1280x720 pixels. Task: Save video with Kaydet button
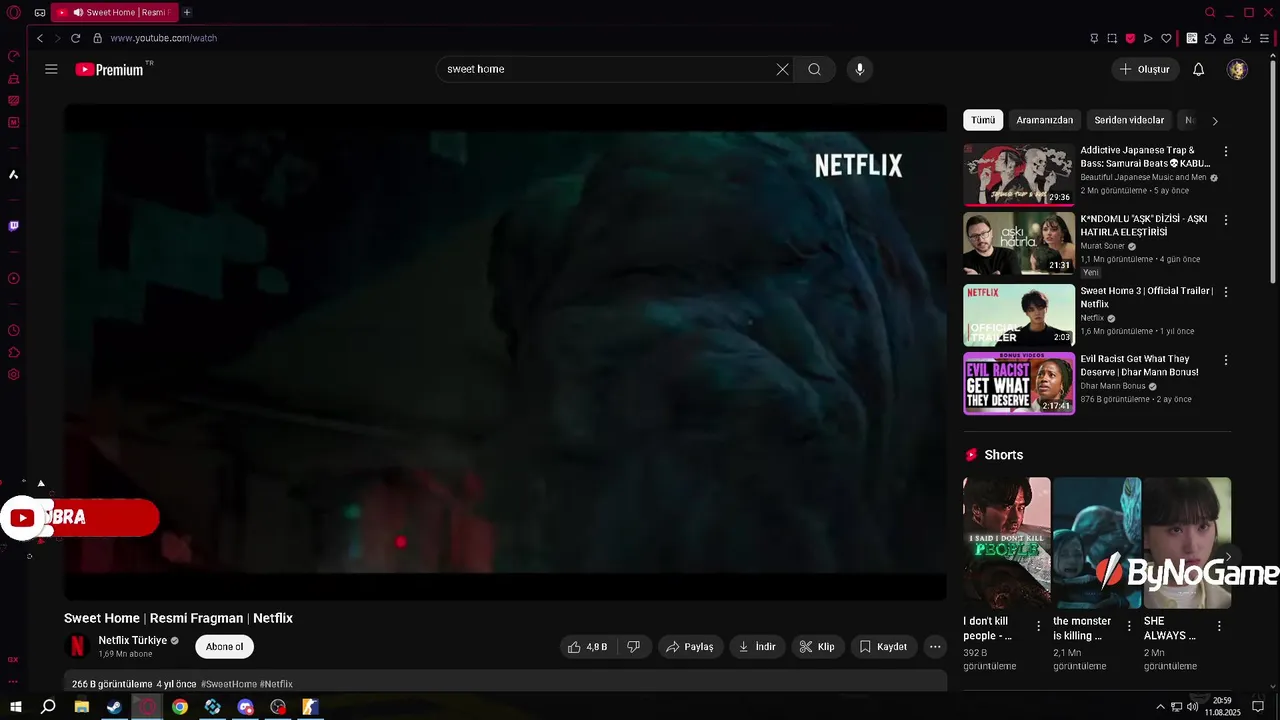pyautogui.click(x=884, y=647)
